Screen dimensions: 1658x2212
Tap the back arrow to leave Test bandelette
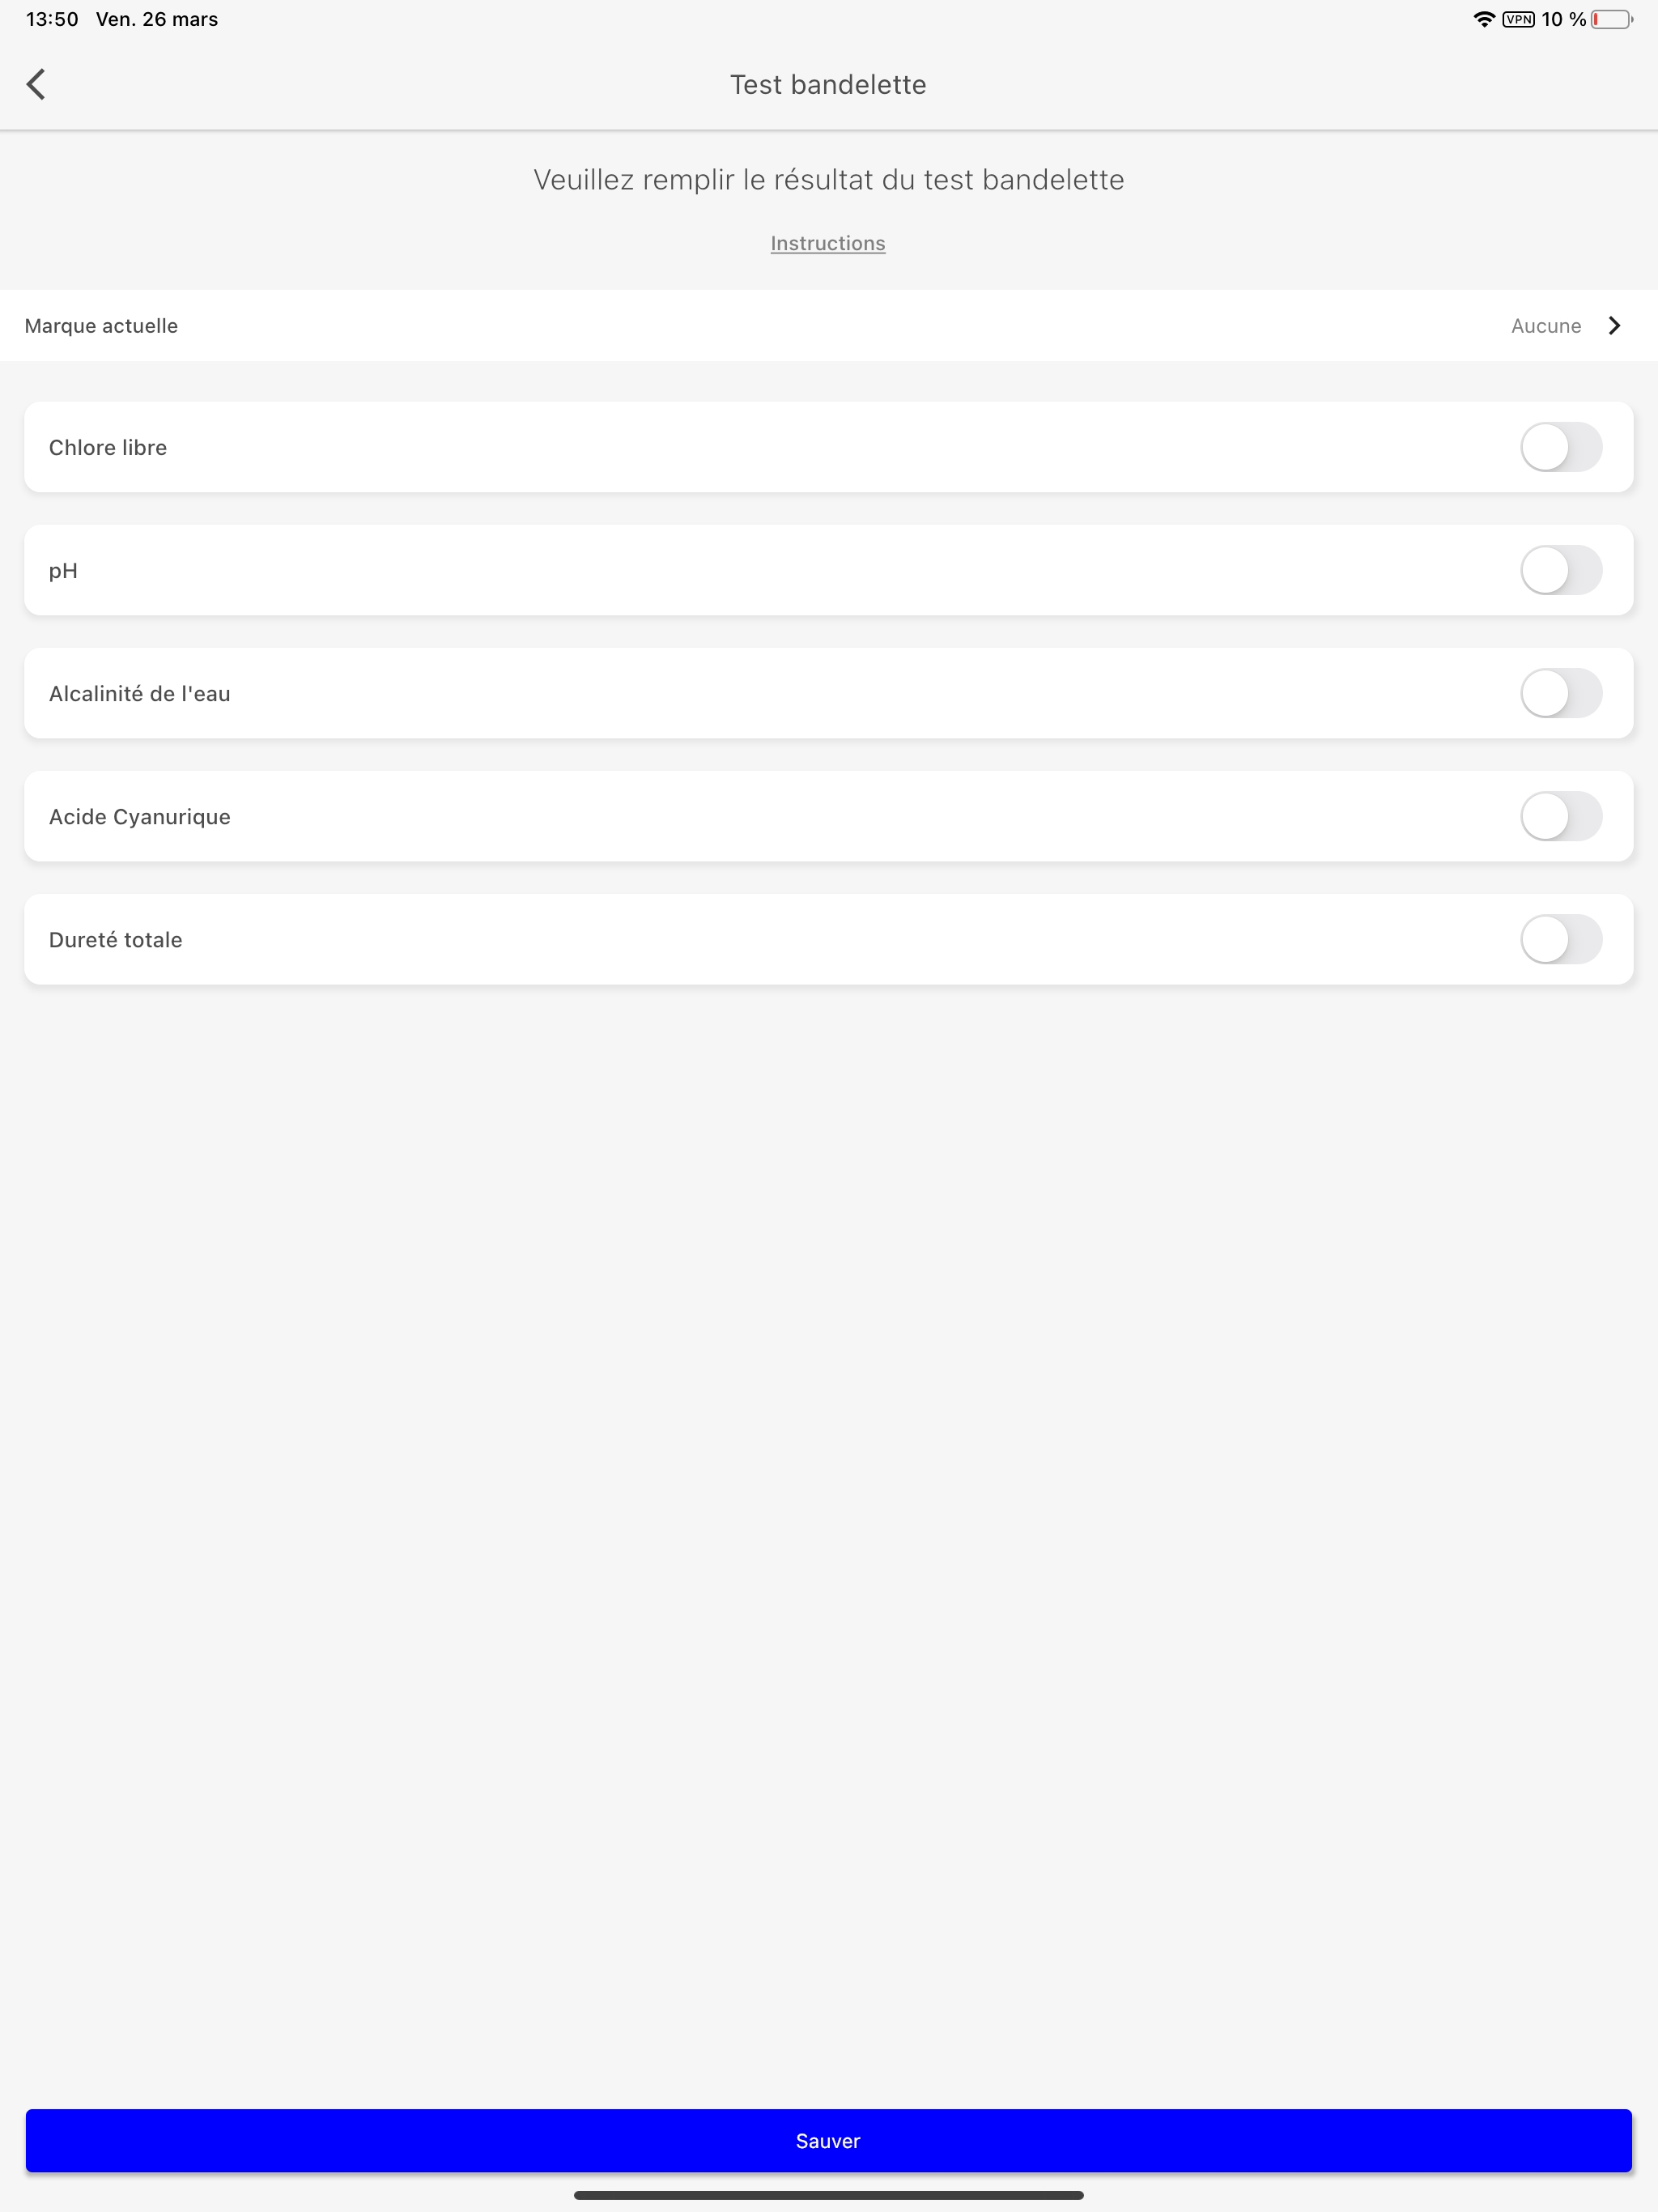click(37, 84)
